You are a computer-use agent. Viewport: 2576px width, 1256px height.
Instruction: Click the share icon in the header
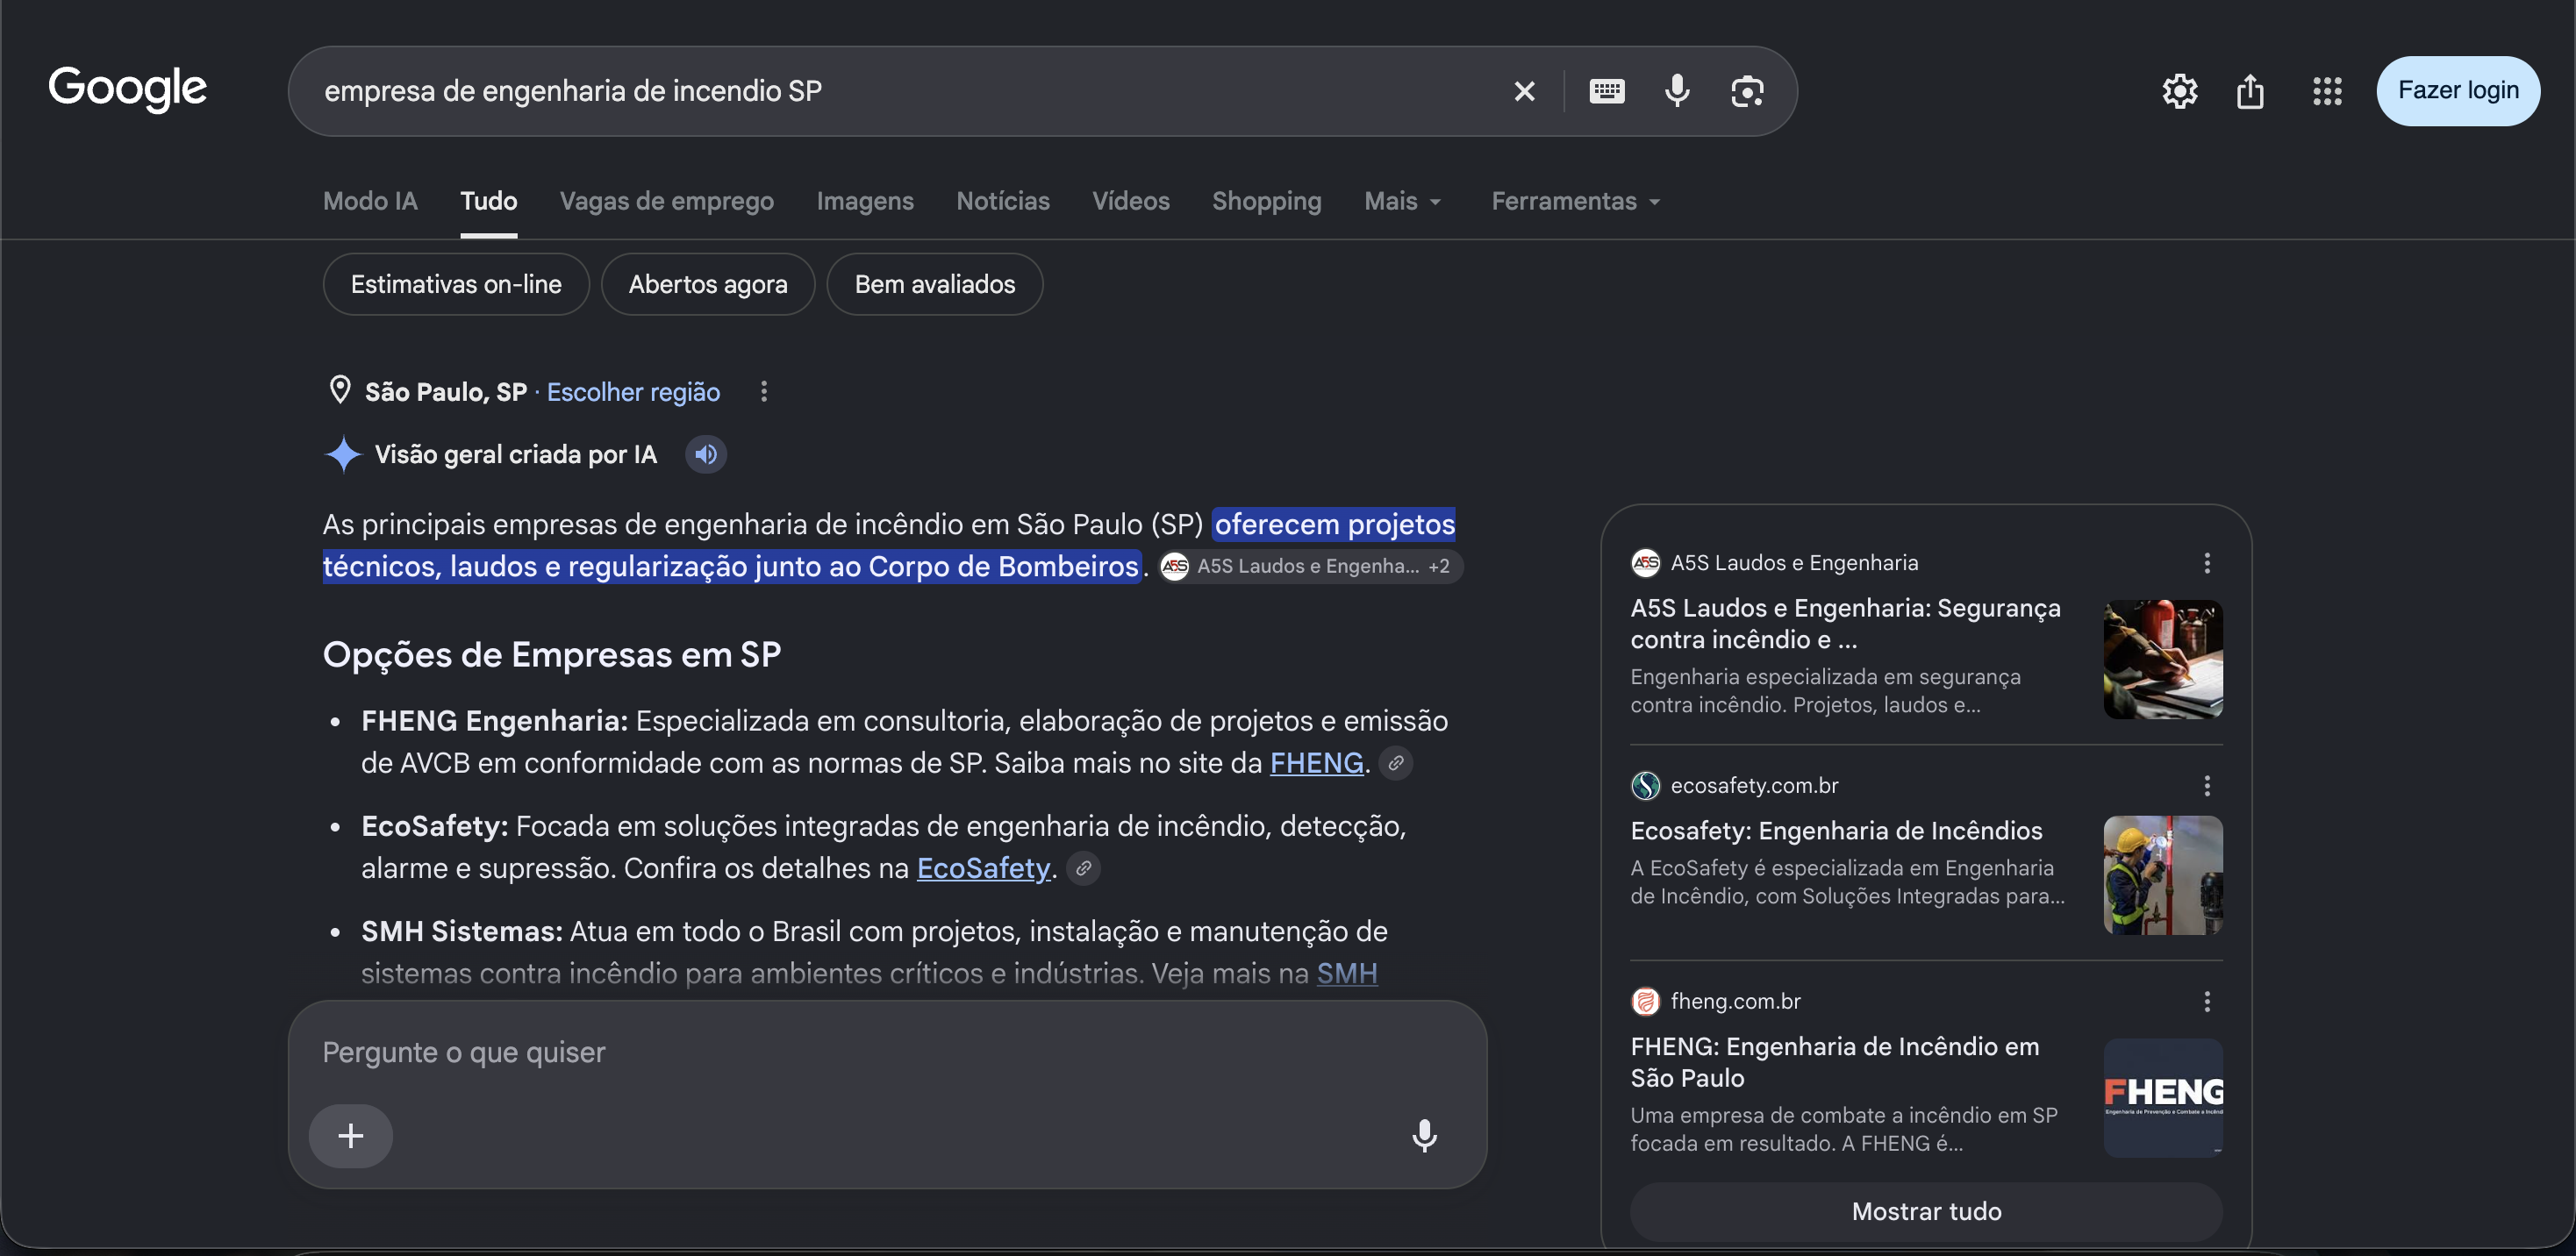click(2250, 91)
